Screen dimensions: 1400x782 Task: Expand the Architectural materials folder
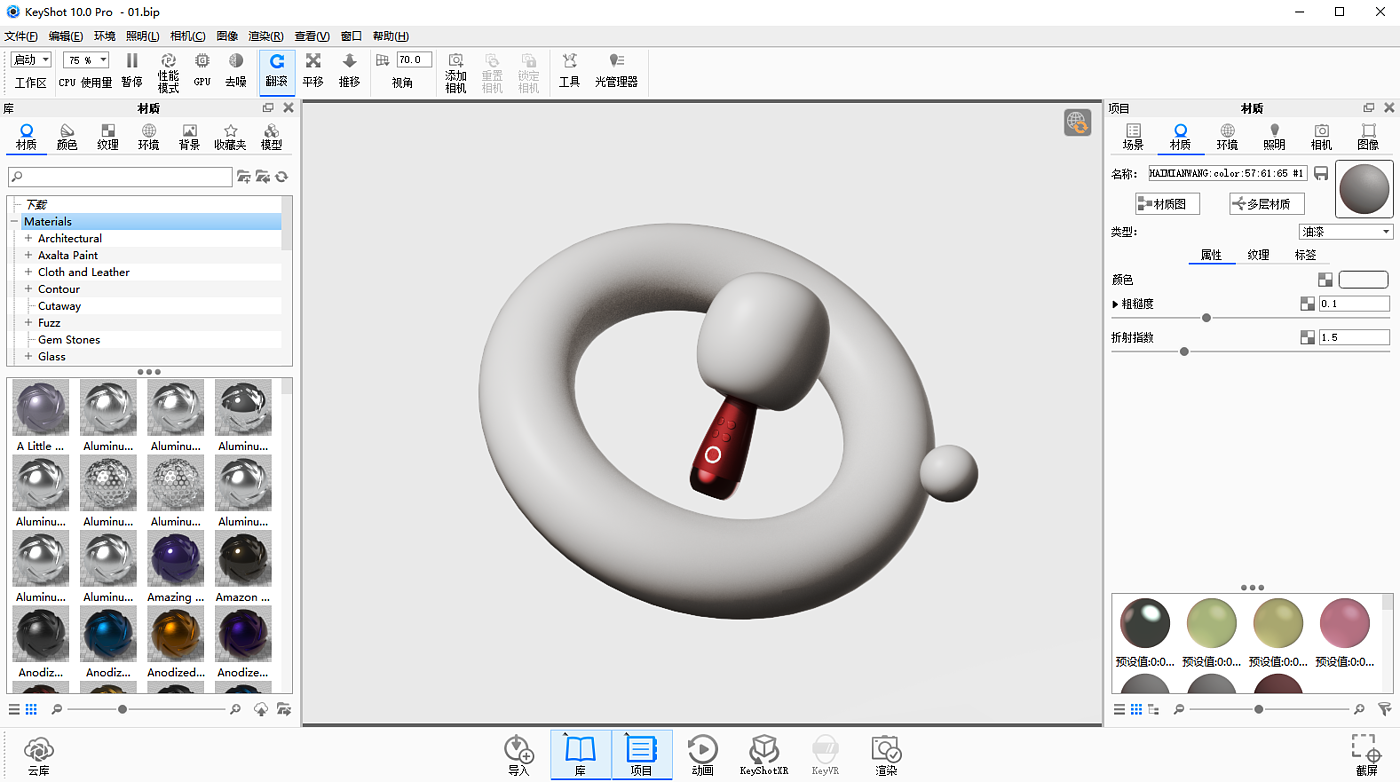[x=29, y=239]
